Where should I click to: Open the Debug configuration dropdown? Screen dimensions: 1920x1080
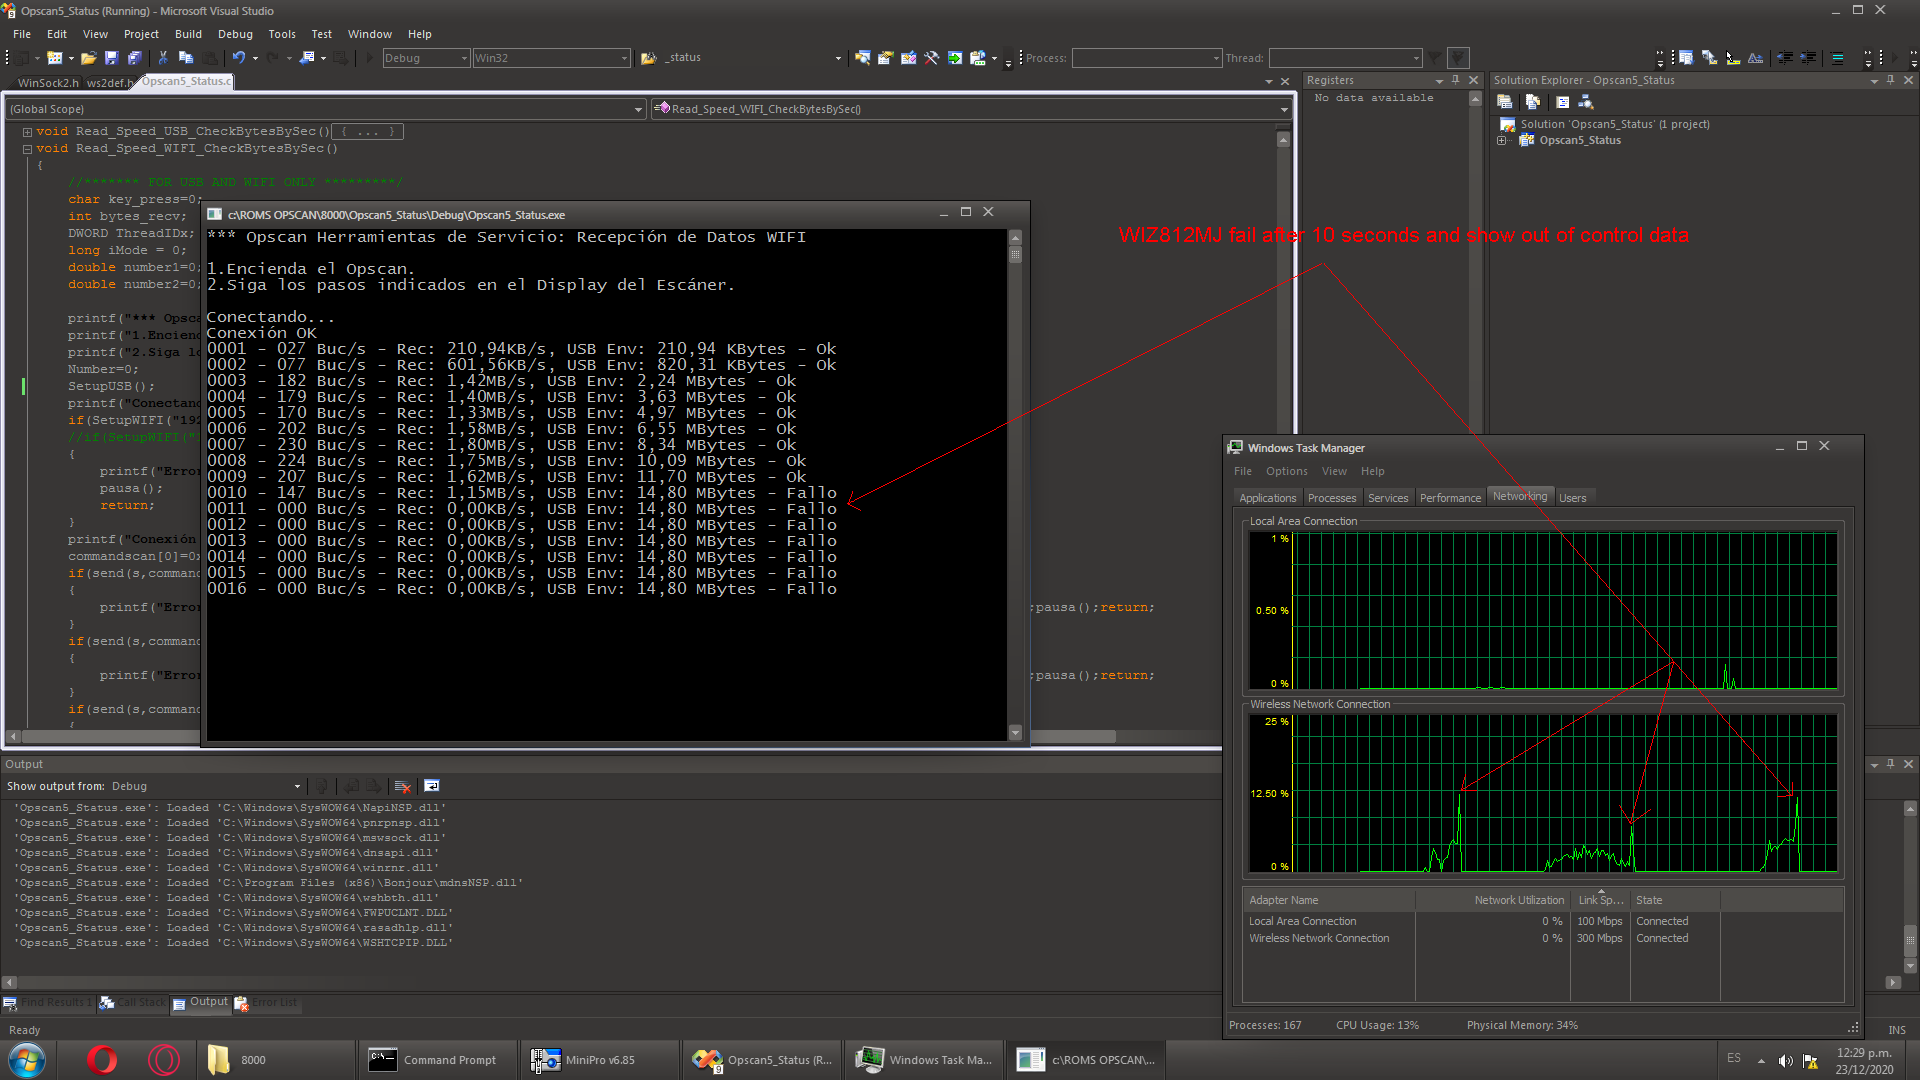(427, 58)
